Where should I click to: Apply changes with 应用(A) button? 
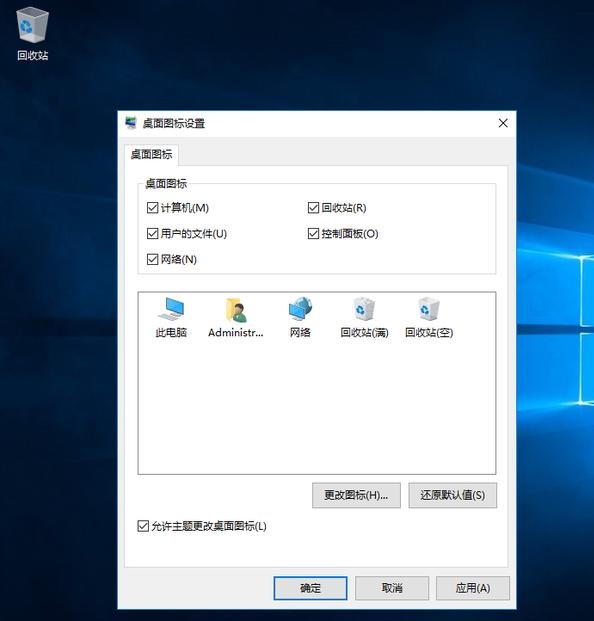pos(473,588)
